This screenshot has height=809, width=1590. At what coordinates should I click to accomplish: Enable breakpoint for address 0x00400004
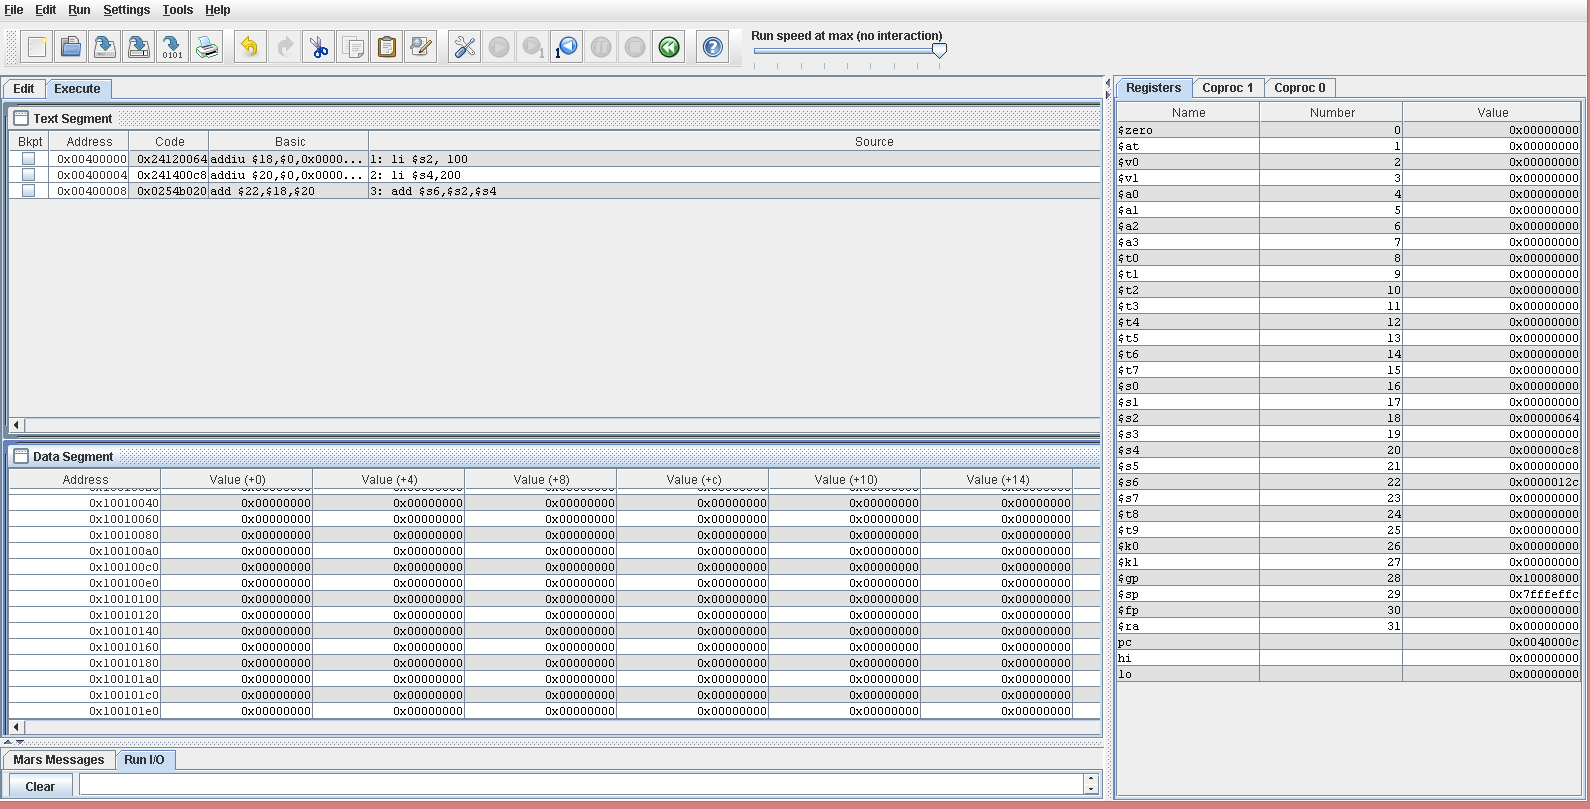pyautogui.click(x=29, y=175)
